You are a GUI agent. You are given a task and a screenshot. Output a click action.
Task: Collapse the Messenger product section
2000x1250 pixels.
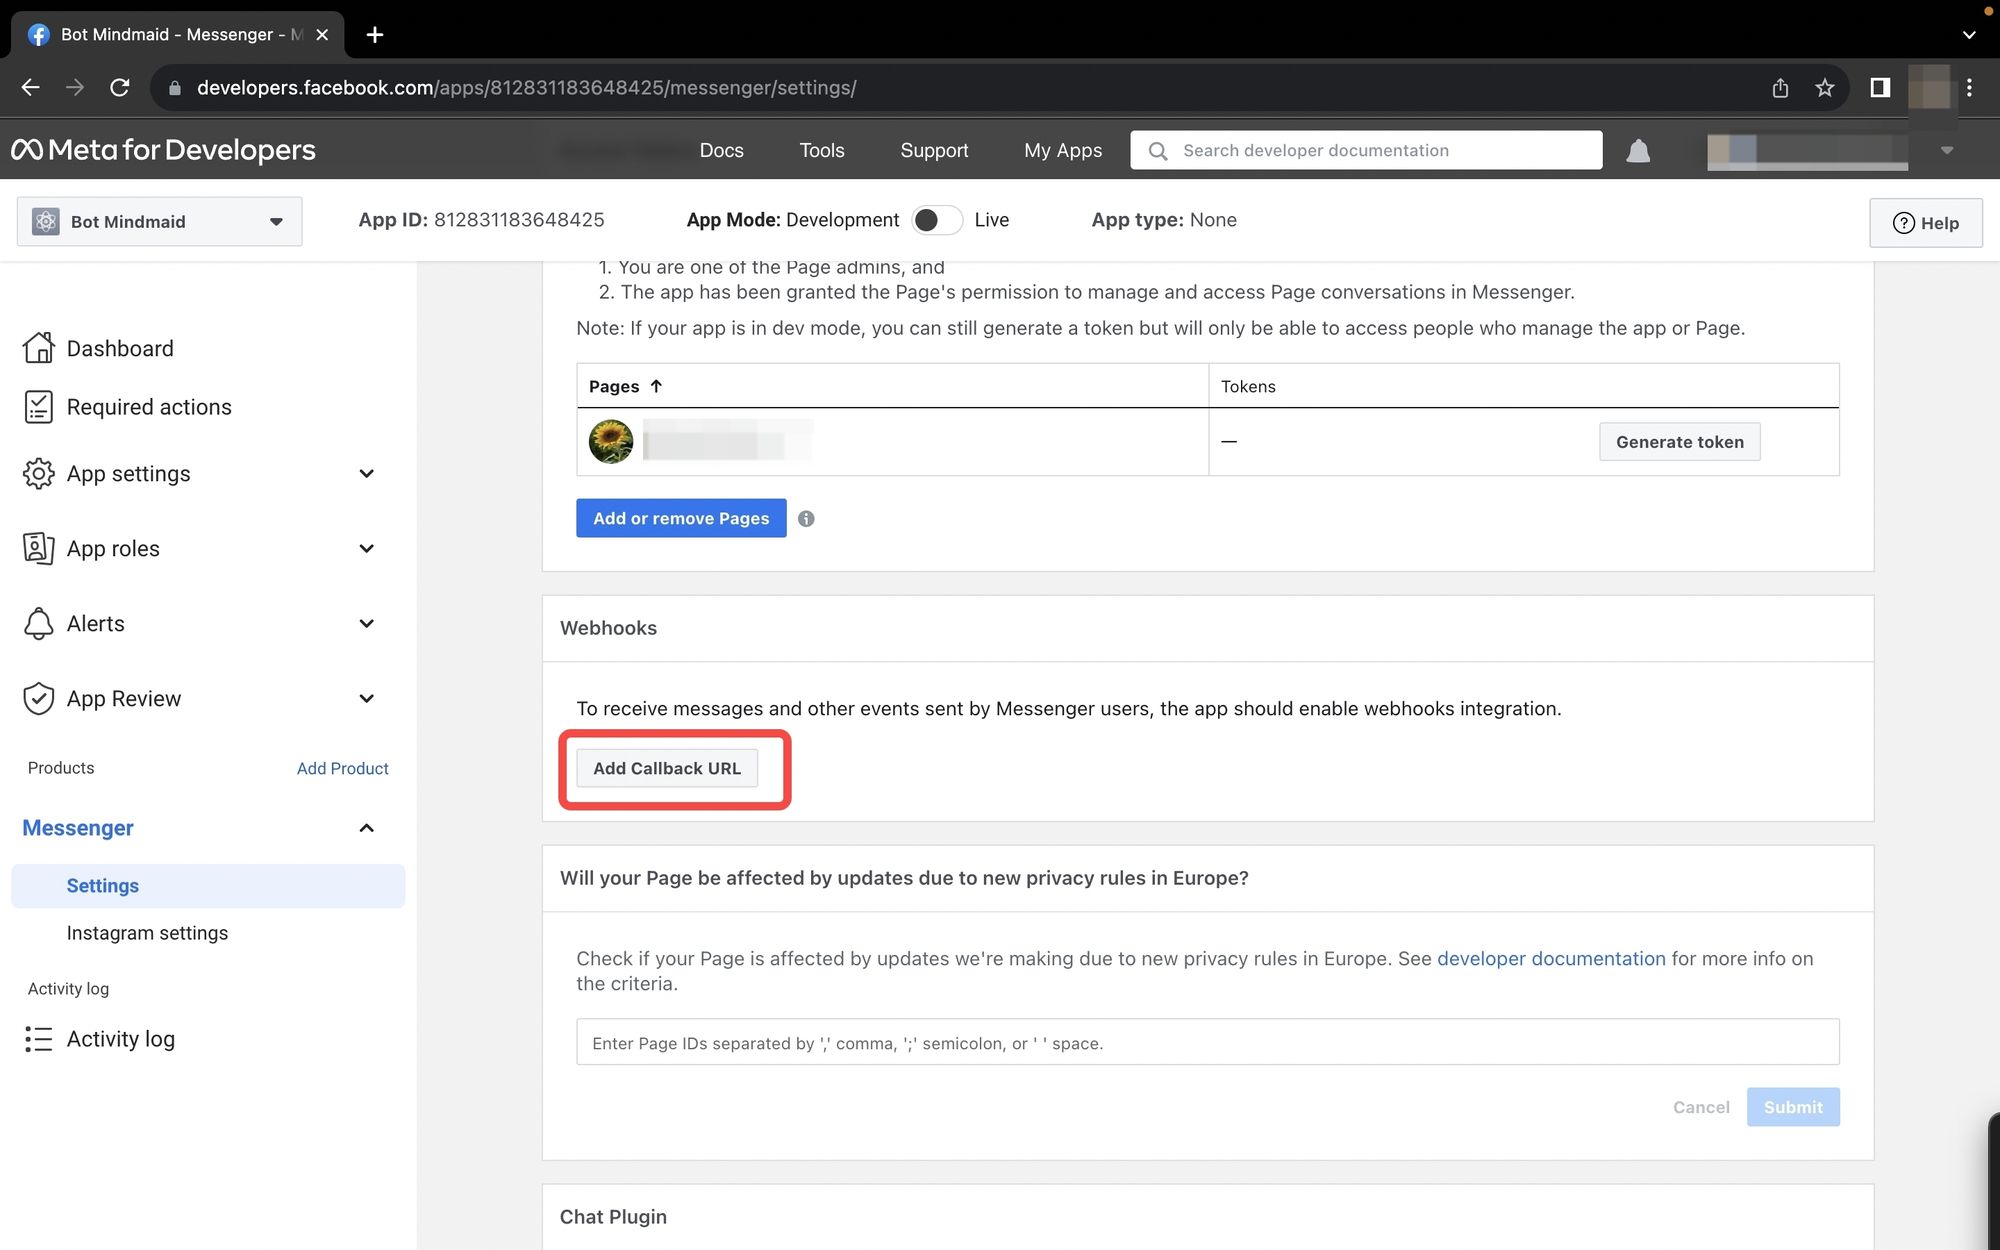(x=367, y=828)
